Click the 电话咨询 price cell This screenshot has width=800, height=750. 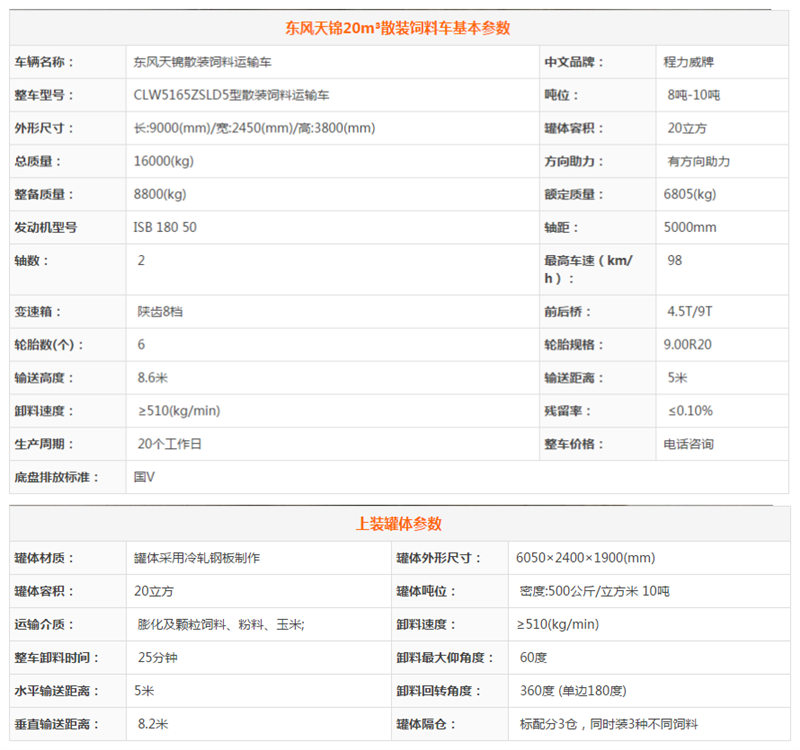(x=689, y=444)
